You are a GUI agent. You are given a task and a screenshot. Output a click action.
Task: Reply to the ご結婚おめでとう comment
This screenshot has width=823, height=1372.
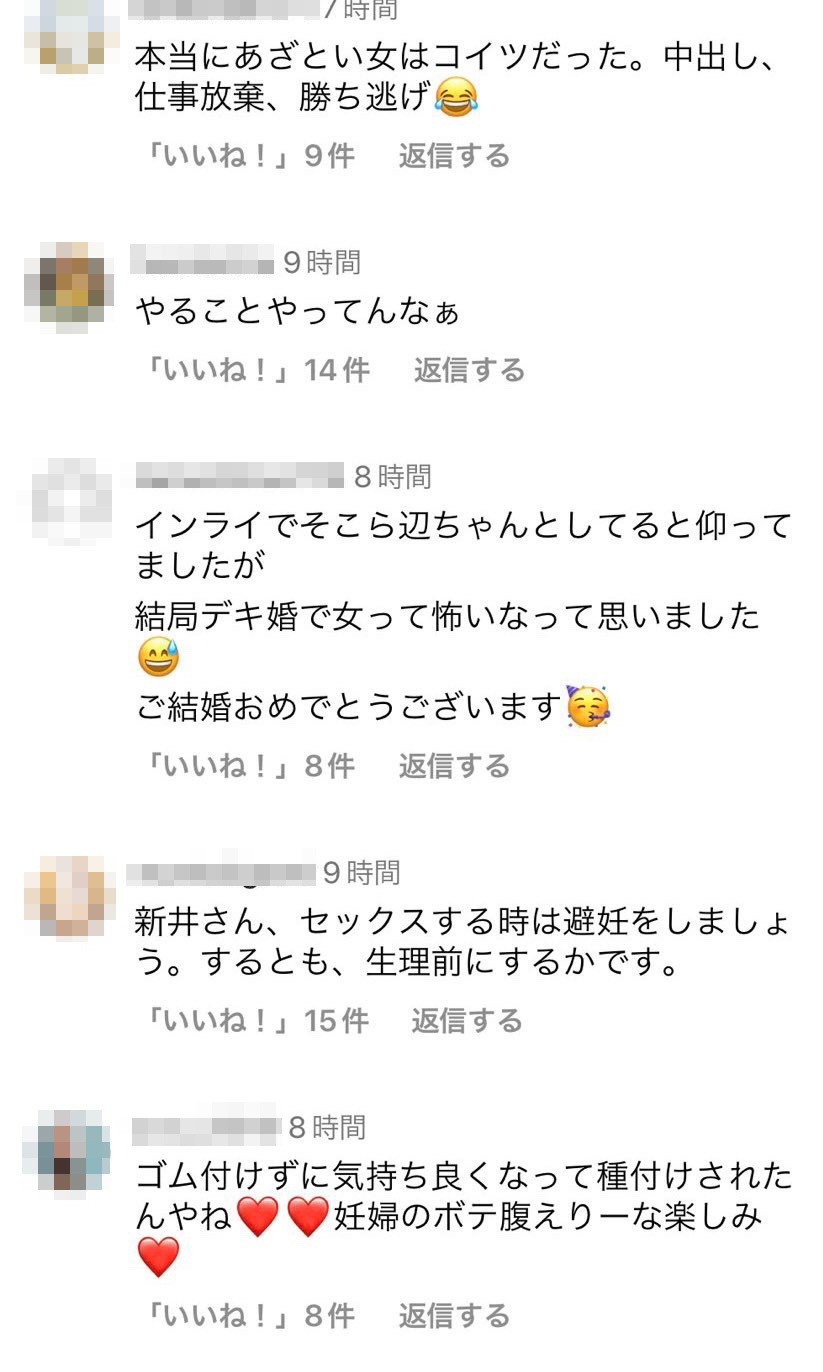(454, 766)
